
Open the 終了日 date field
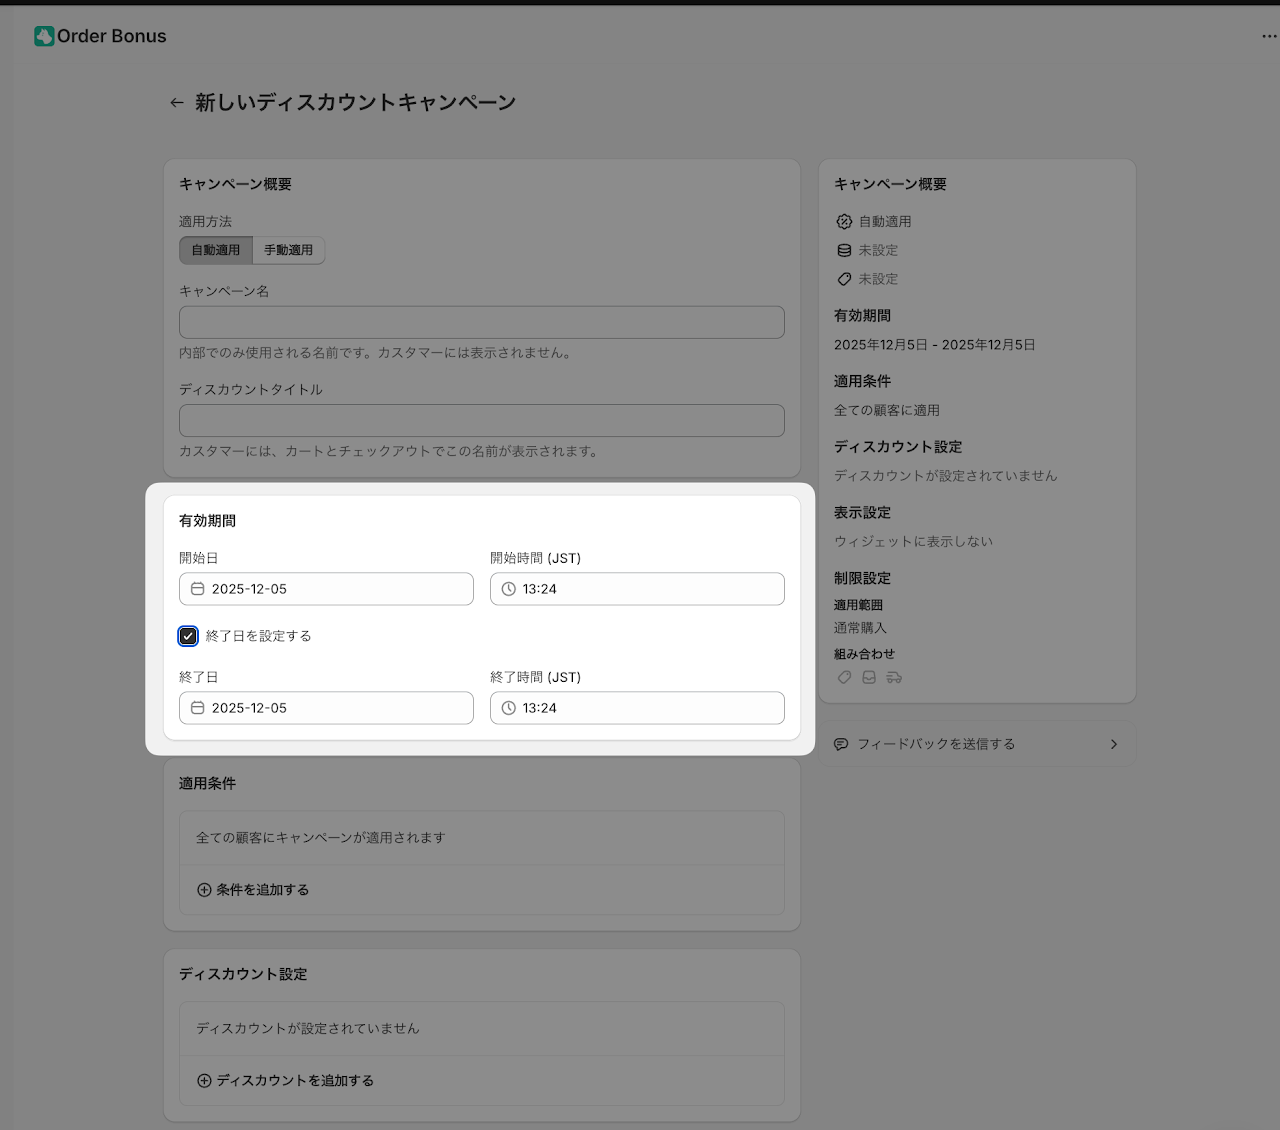click(326, 708)
